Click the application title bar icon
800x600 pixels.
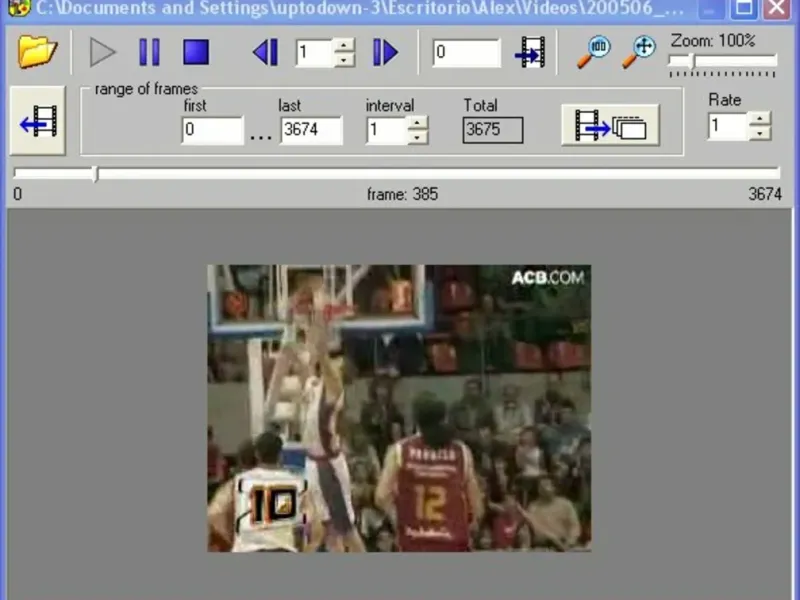19,8
